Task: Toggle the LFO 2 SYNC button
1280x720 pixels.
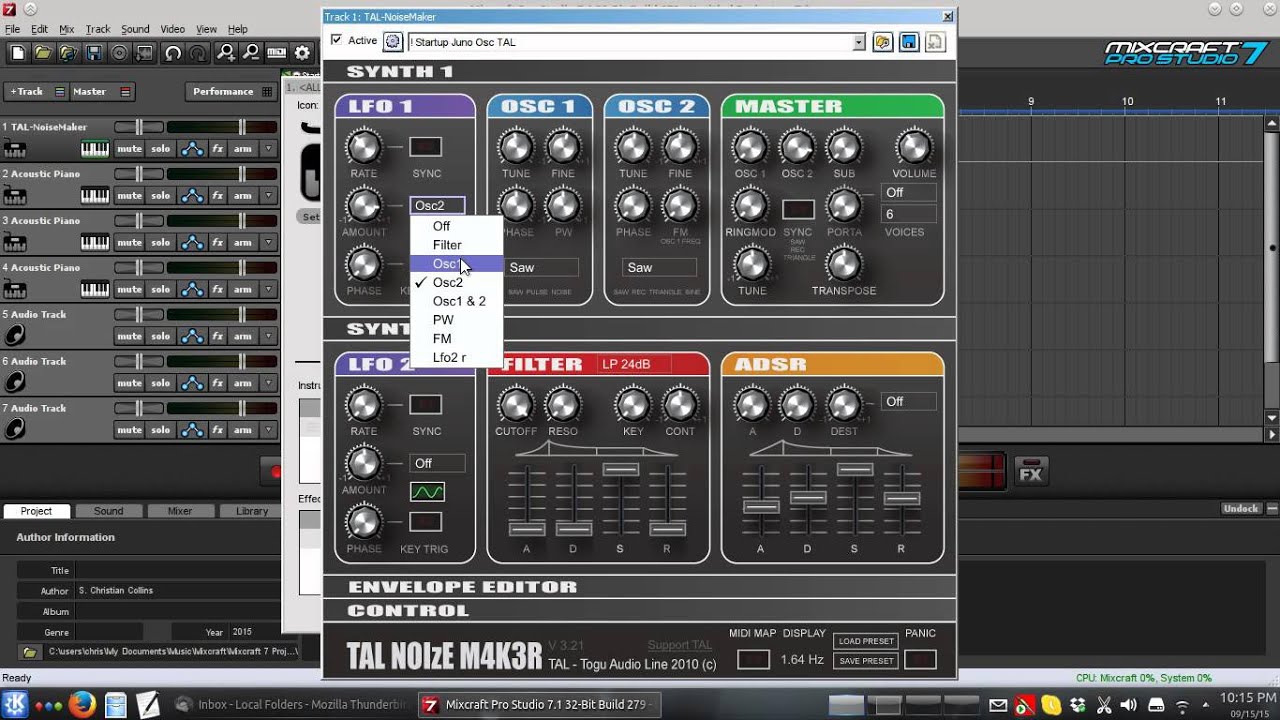Action: coord(426,405)
